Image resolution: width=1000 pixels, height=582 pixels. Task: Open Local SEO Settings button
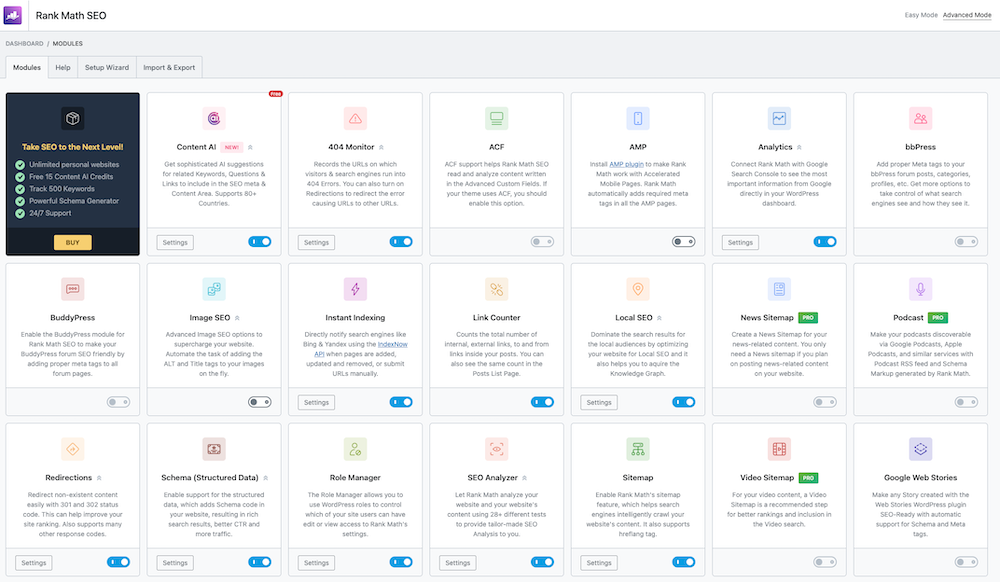pos(599,402)
